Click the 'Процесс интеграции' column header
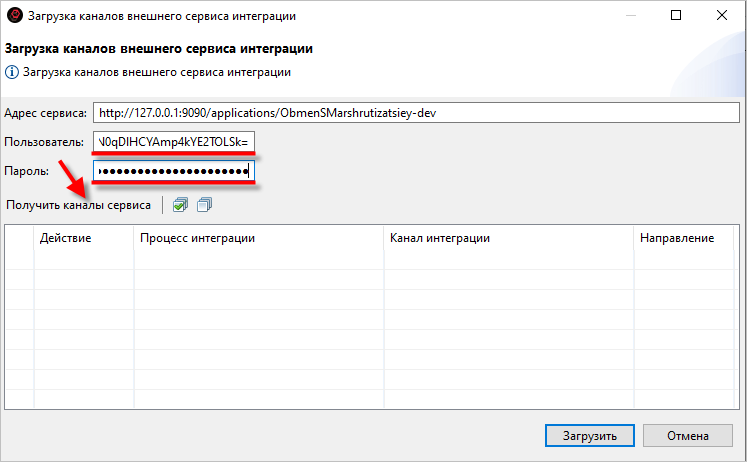 tap(257, 238)
